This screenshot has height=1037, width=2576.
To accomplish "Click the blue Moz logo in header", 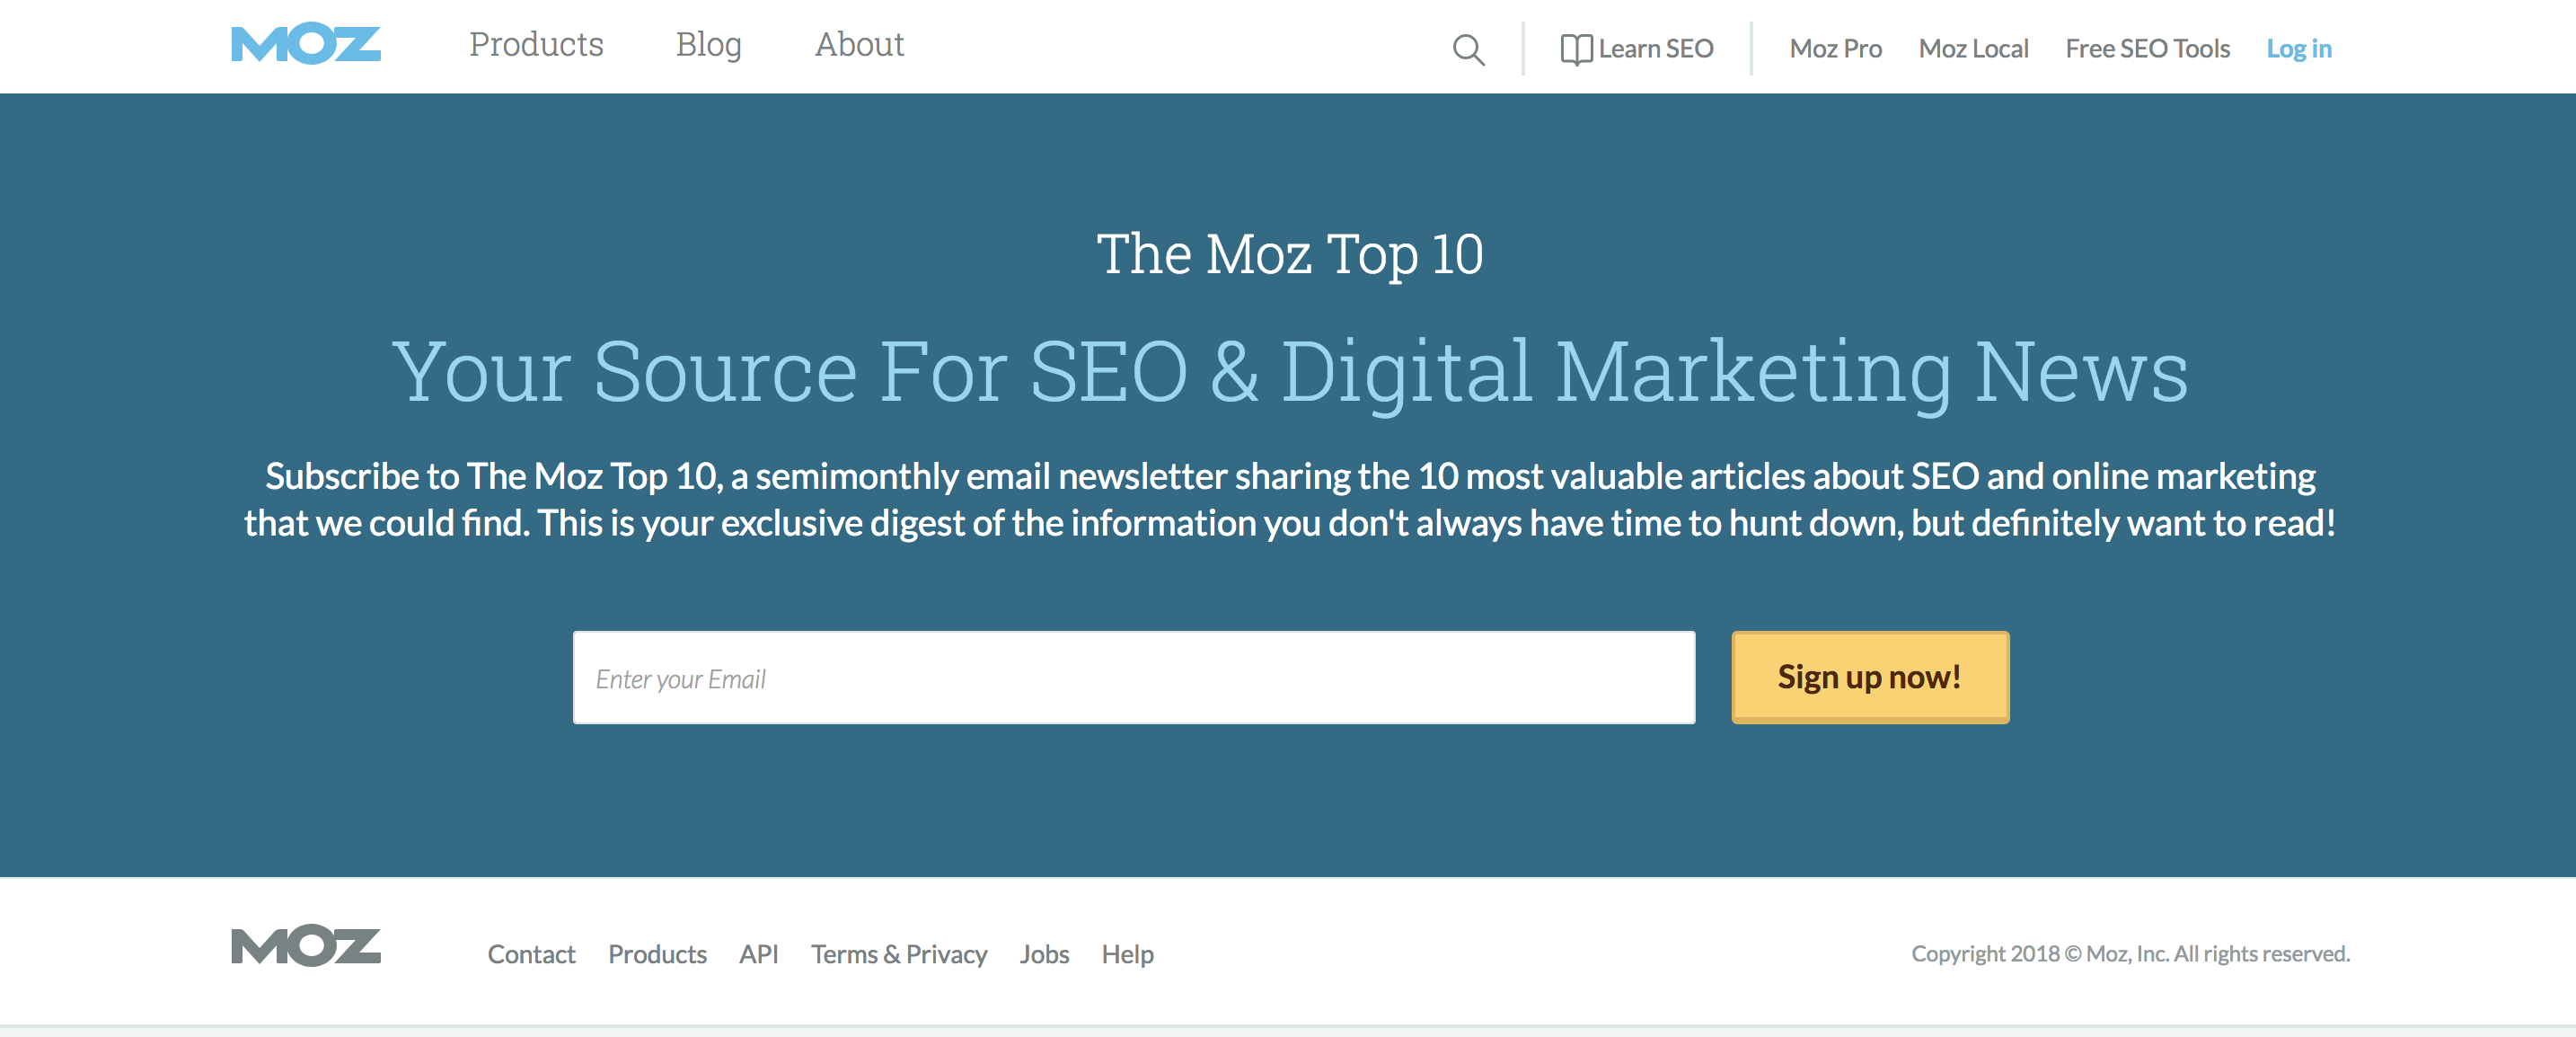I will tap(305, 44).
